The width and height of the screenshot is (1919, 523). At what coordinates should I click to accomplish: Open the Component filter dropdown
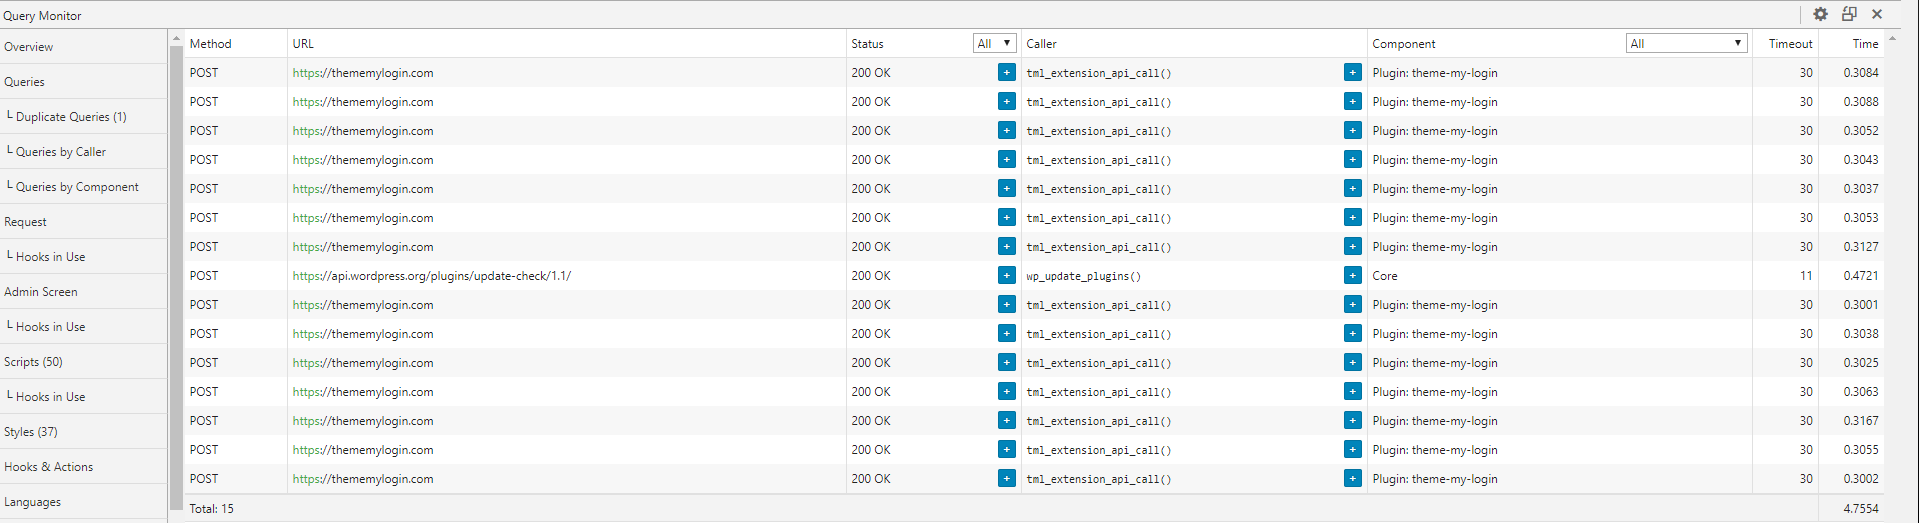pyautogui.click(x=1686, y=43)
